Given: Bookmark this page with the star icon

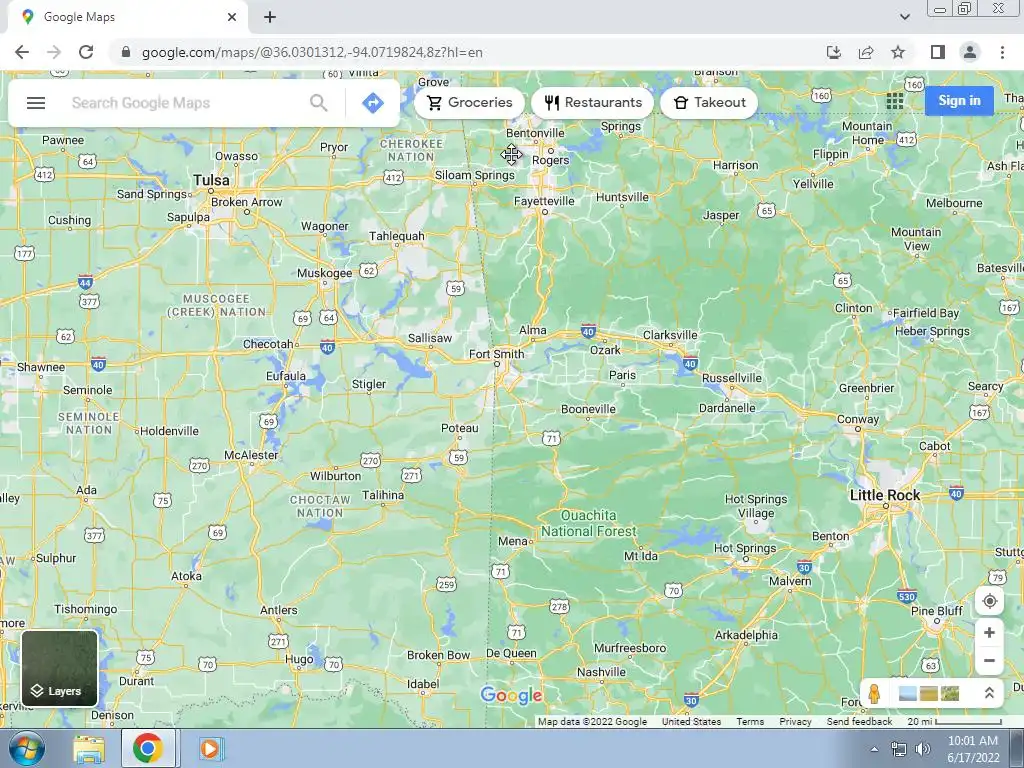Looking at the screenshot, I should [898, 52].
